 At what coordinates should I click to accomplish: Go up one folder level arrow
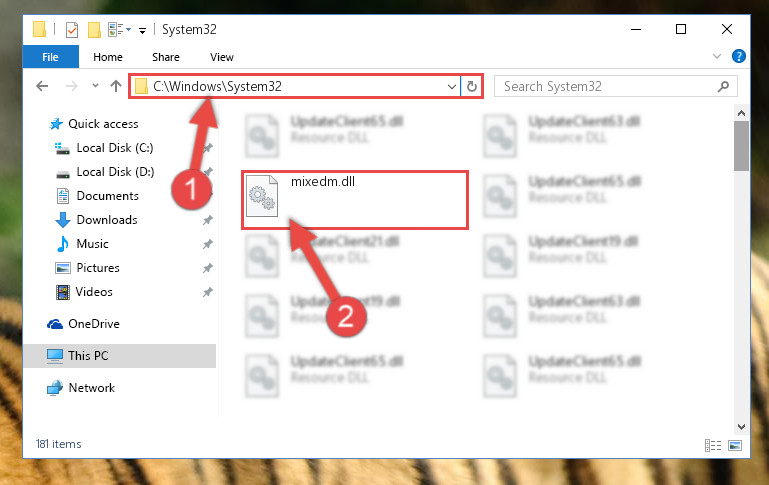point(116,86)
